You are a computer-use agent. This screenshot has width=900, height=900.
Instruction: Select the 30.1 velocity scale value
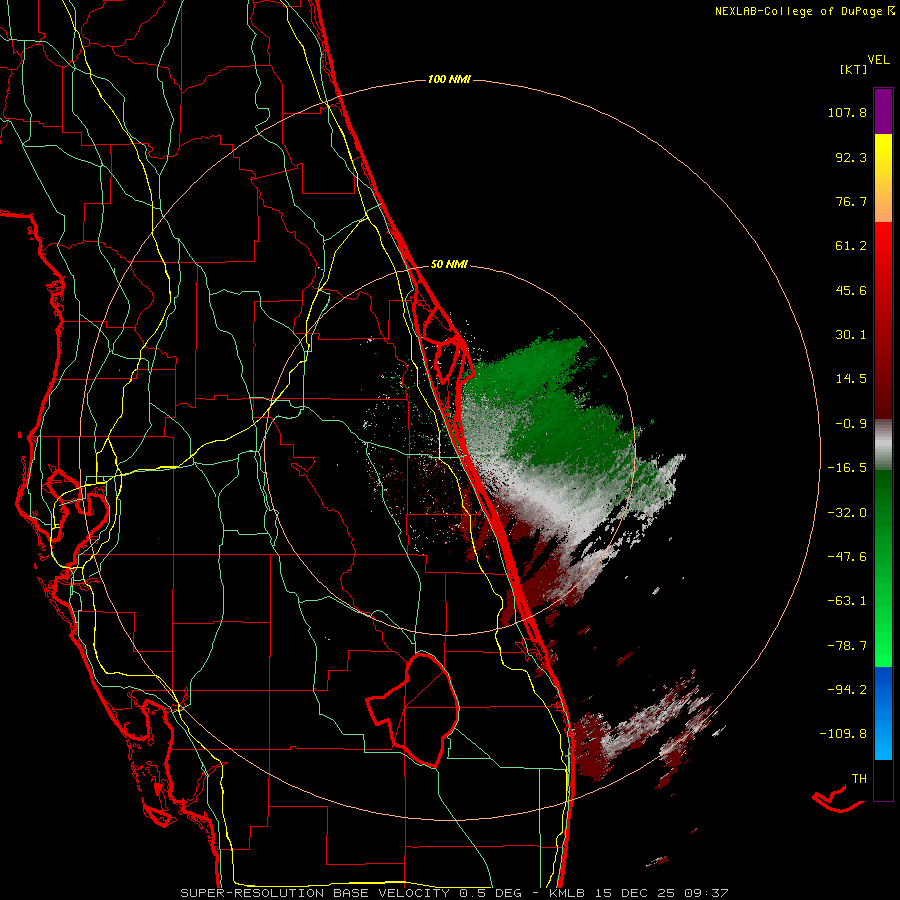coord(851,335)
